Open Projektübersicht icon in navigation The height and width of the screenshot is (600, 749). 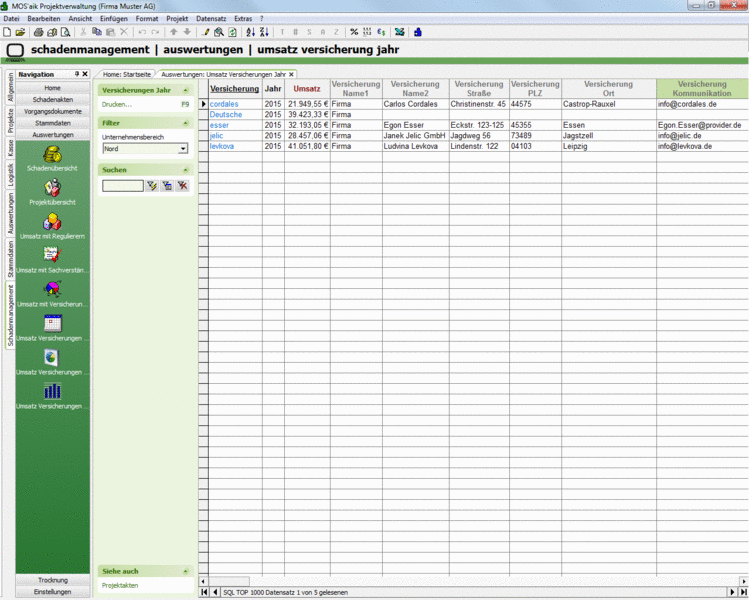pos(52,188)
